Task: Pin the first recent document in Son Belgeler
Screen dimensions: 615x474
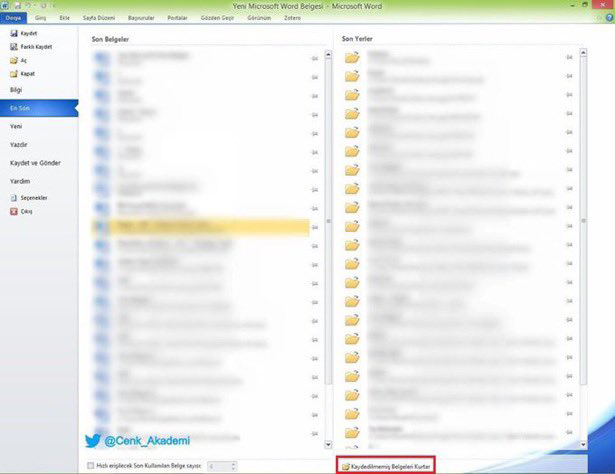Action: point(315,59)
